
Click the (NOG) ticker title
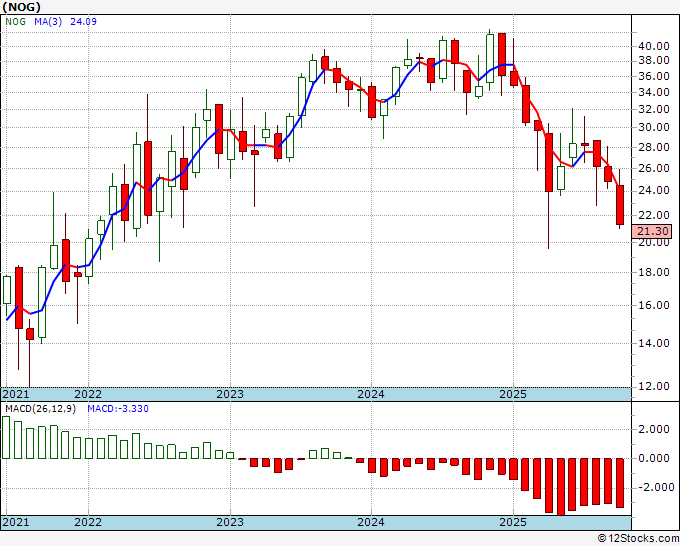(x=22, y=7)
